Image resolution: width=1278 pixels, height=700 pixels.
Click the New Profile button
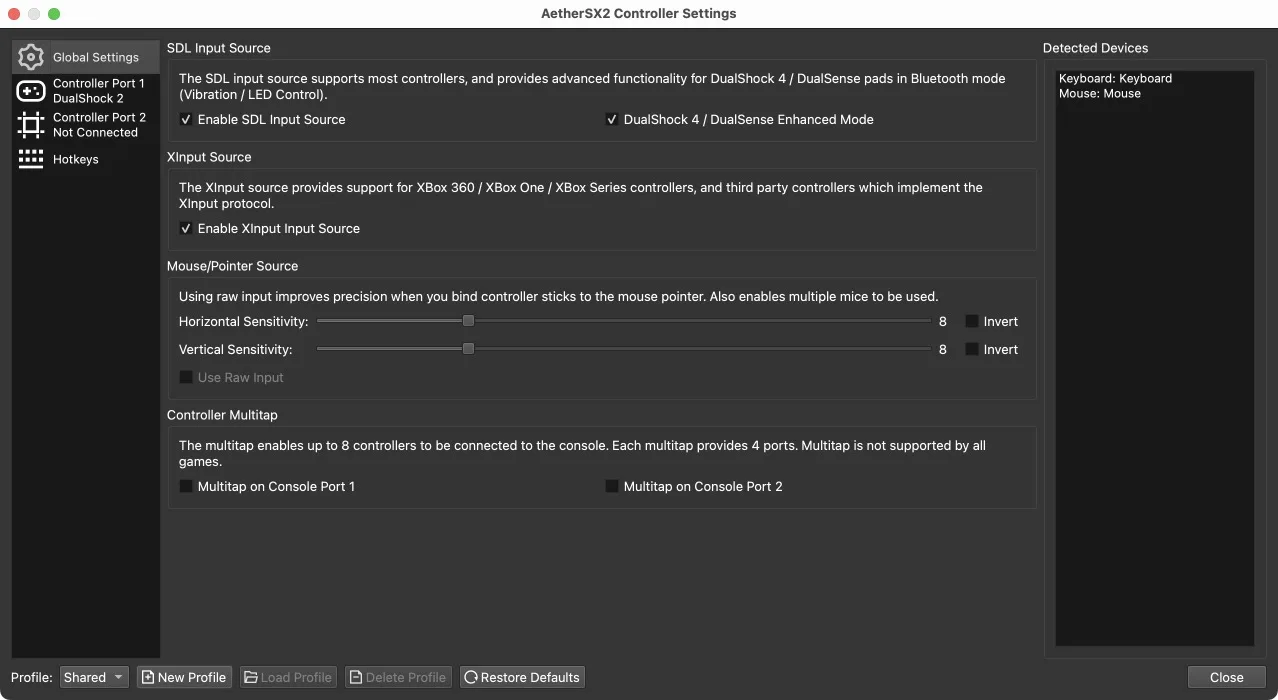(x=184, y=677)
